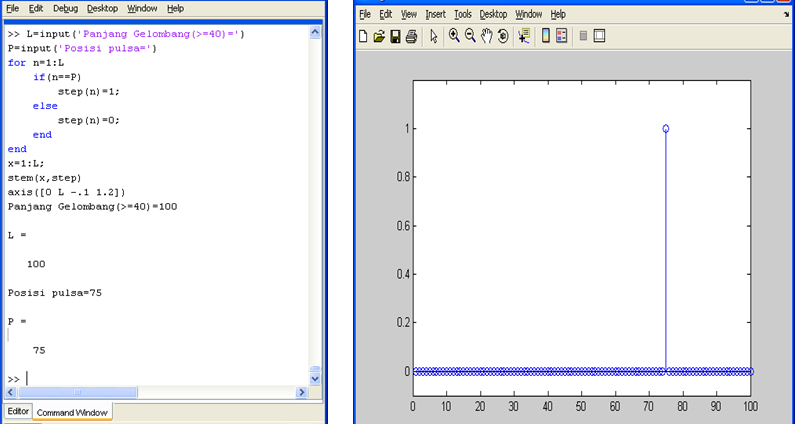Click the 'if(n==P)' code line
Screen dimensions: 806x424
click(x=57, y=77)
